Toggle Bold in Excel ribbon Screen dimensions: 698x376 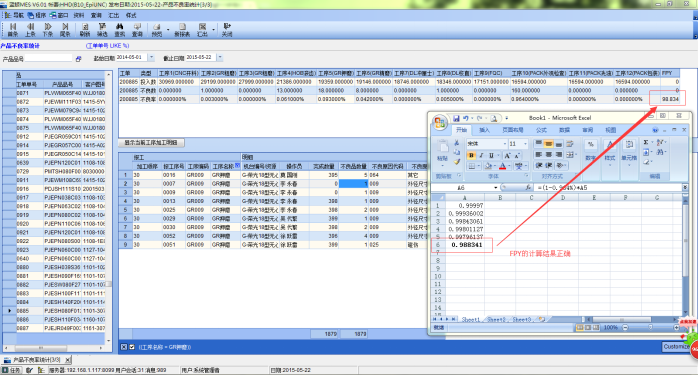pyautogui.click(x=471, y=155)
